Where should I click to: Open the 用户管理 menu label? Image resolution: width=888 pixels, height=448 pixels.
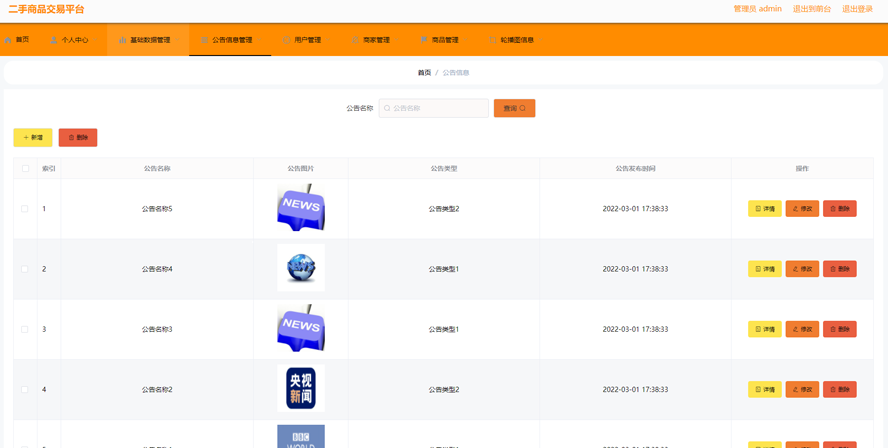click(x=308, y=40)
